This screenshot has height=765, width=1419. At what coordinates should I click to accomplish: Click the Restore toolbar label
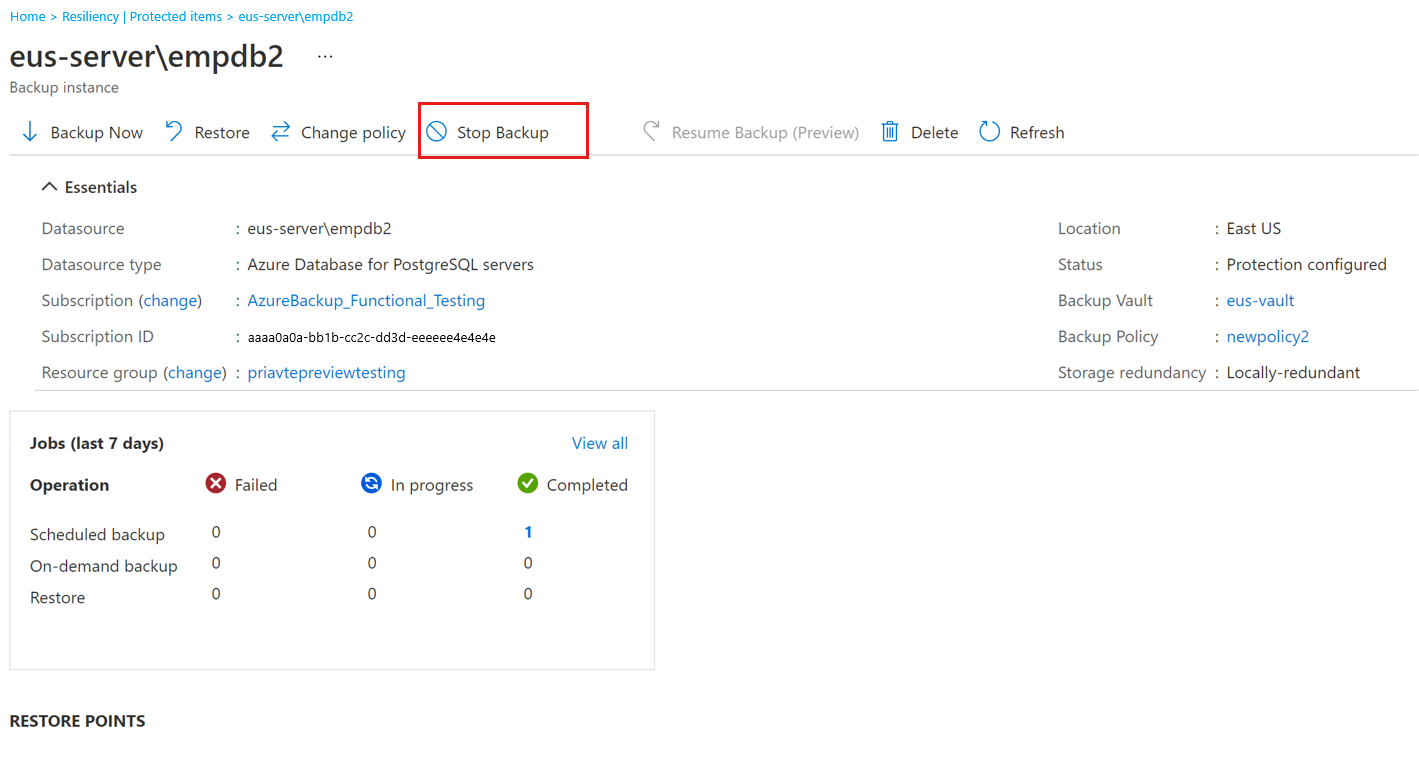(222, 133)
